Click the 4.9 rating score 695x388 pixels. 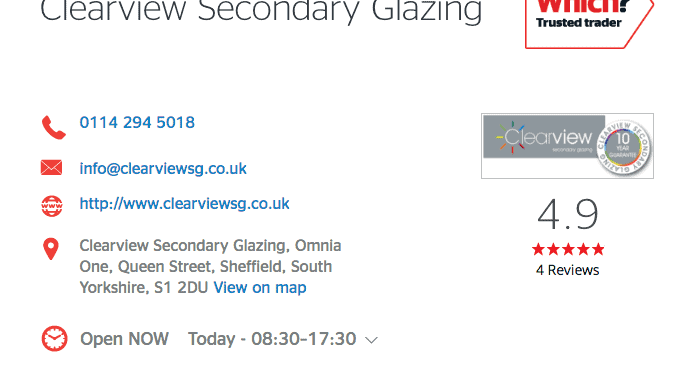[568, 215]
